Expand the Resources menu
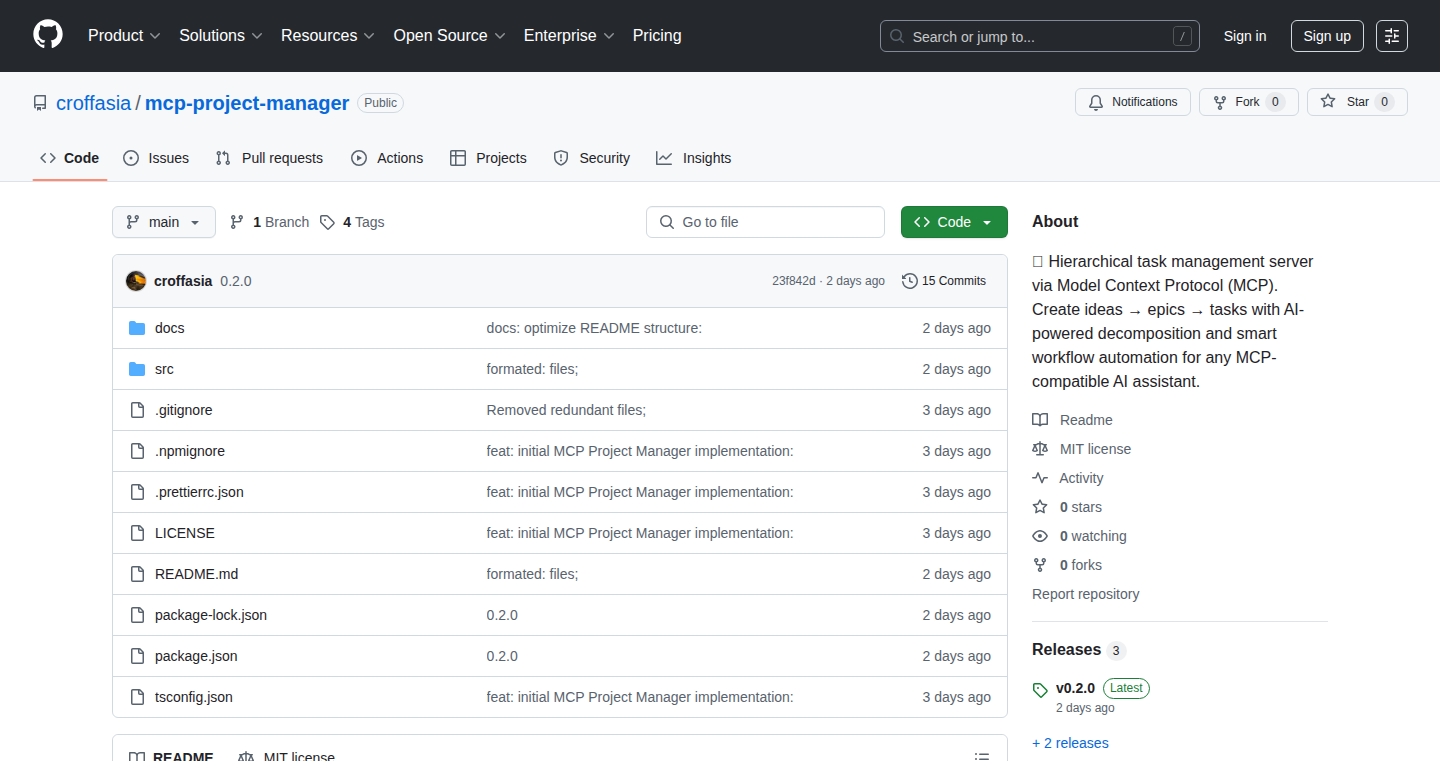The height and width of the screenshot is (761, 1440). [328, 36]
